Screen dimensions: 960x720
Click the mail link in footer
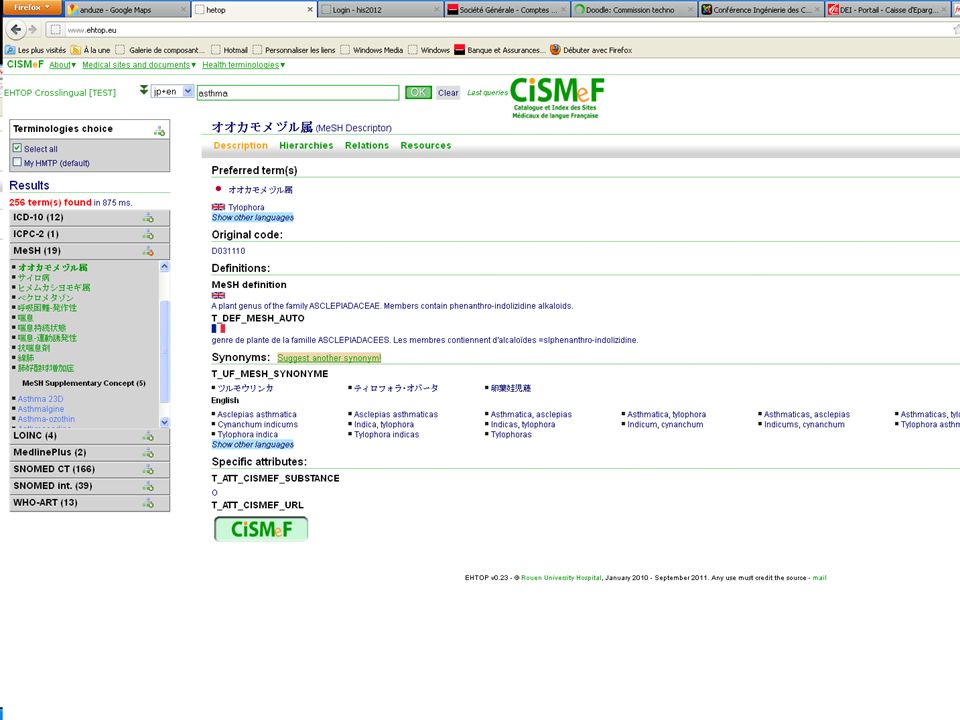[819, 578]
